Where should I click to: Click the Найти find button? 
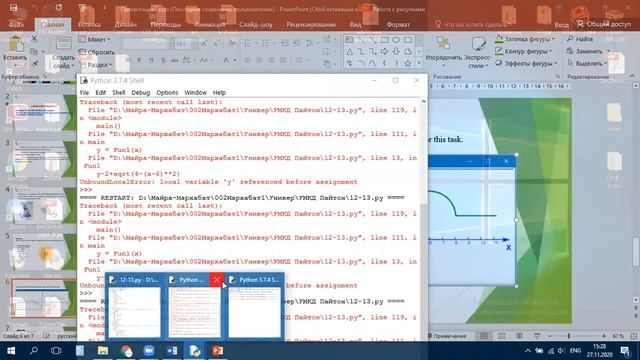[x=580, y=39]
